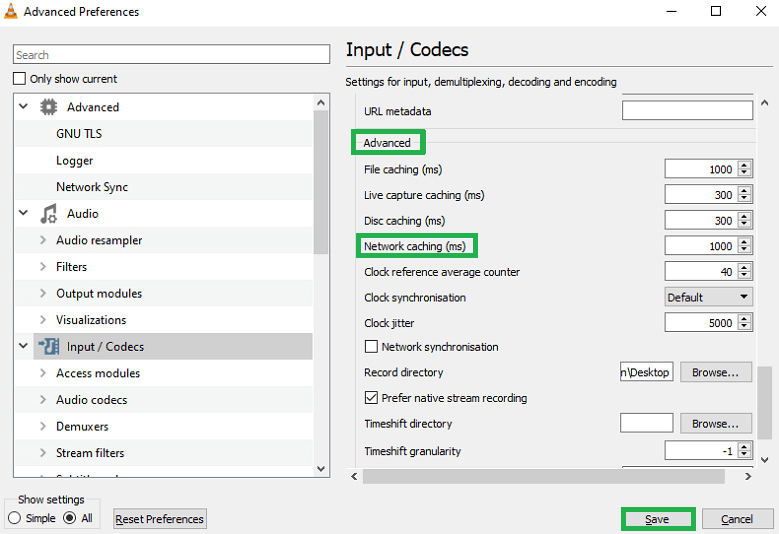The width and height of the screenshot is (779, 534).
Task: Expand the Audio codecs node
Action: click(43, 399)
